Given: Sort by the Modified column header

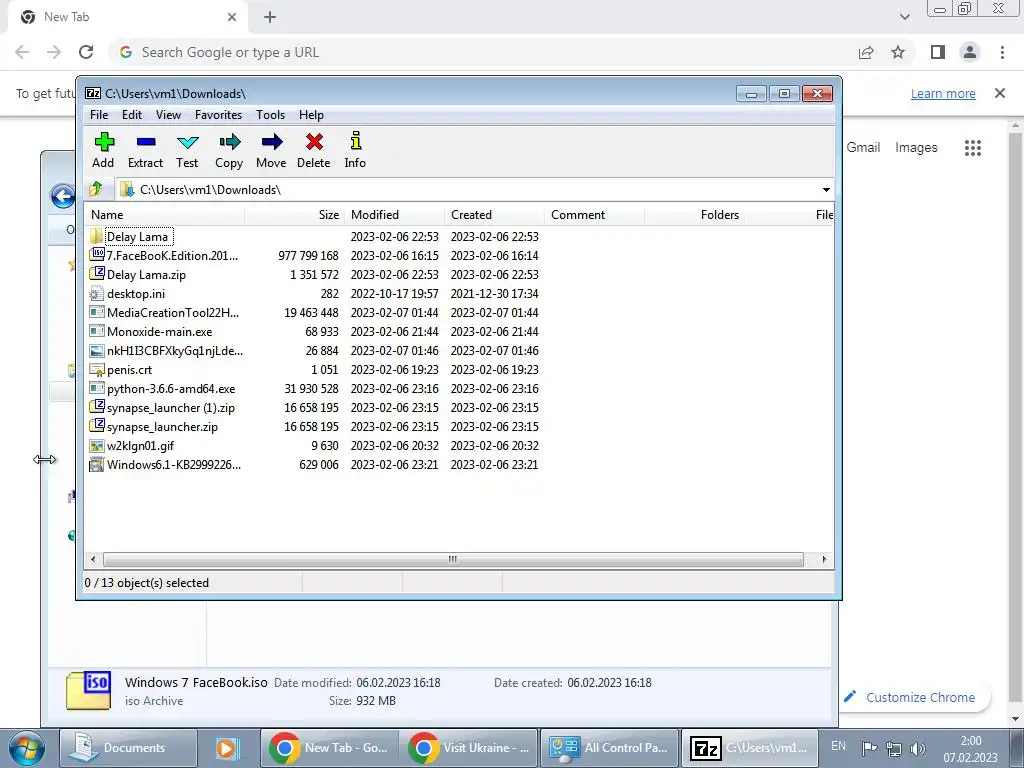Looking at the screenshot, I should click(x=394, y=215).
